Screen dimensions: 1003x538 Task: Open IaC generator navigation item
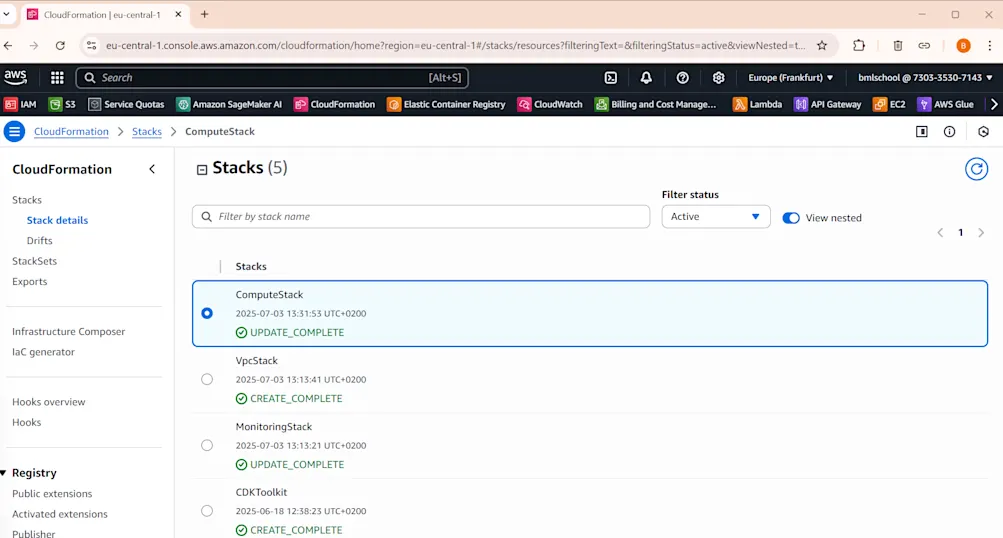pos(43,352)
